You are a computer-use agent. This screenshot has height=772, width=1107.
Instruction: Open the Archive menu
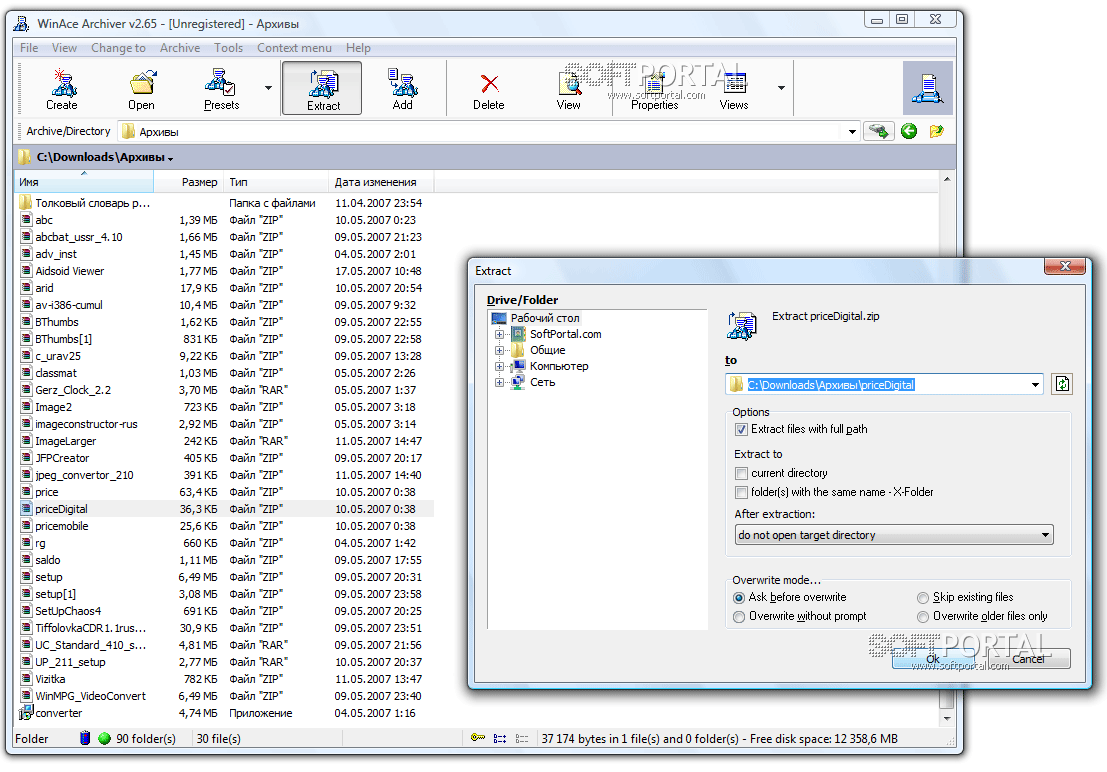(x=180, y=48)
